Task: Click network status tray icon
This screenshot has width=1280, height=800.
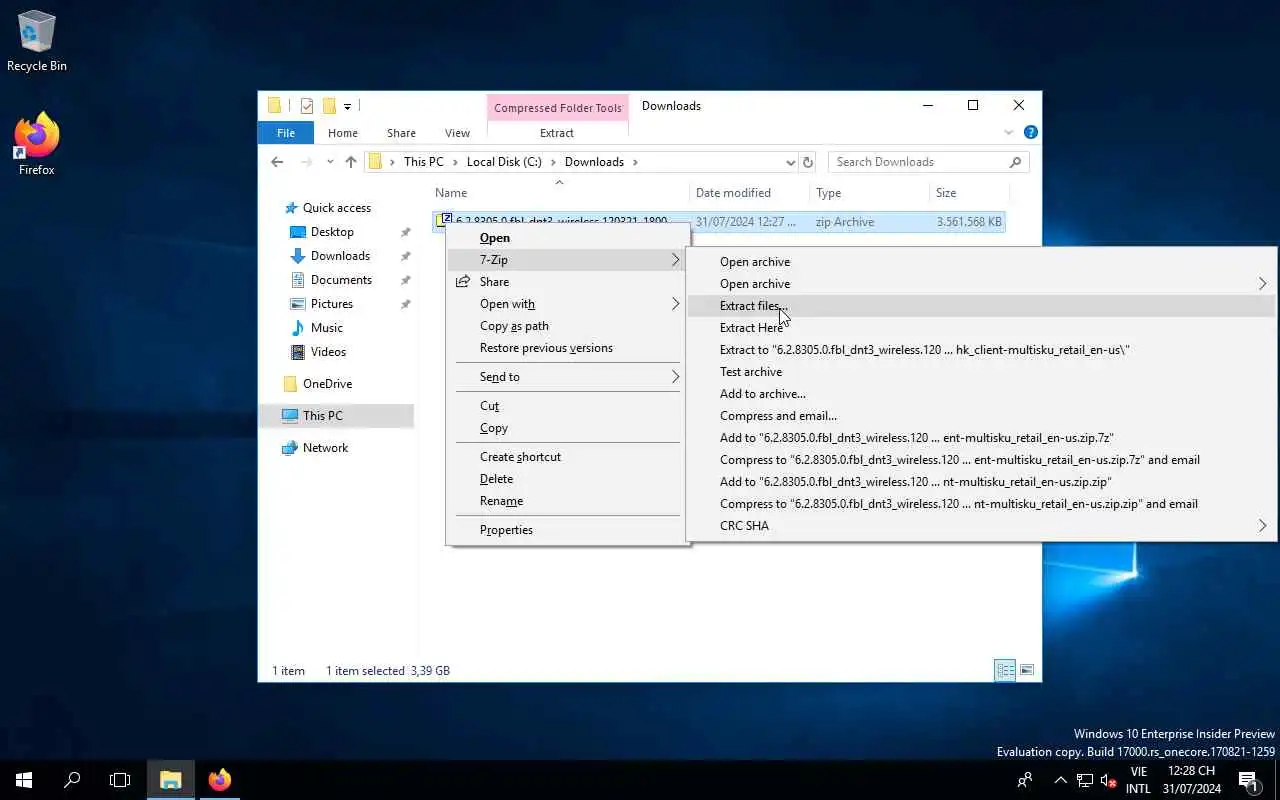Action: click(x=1085, y=780)
